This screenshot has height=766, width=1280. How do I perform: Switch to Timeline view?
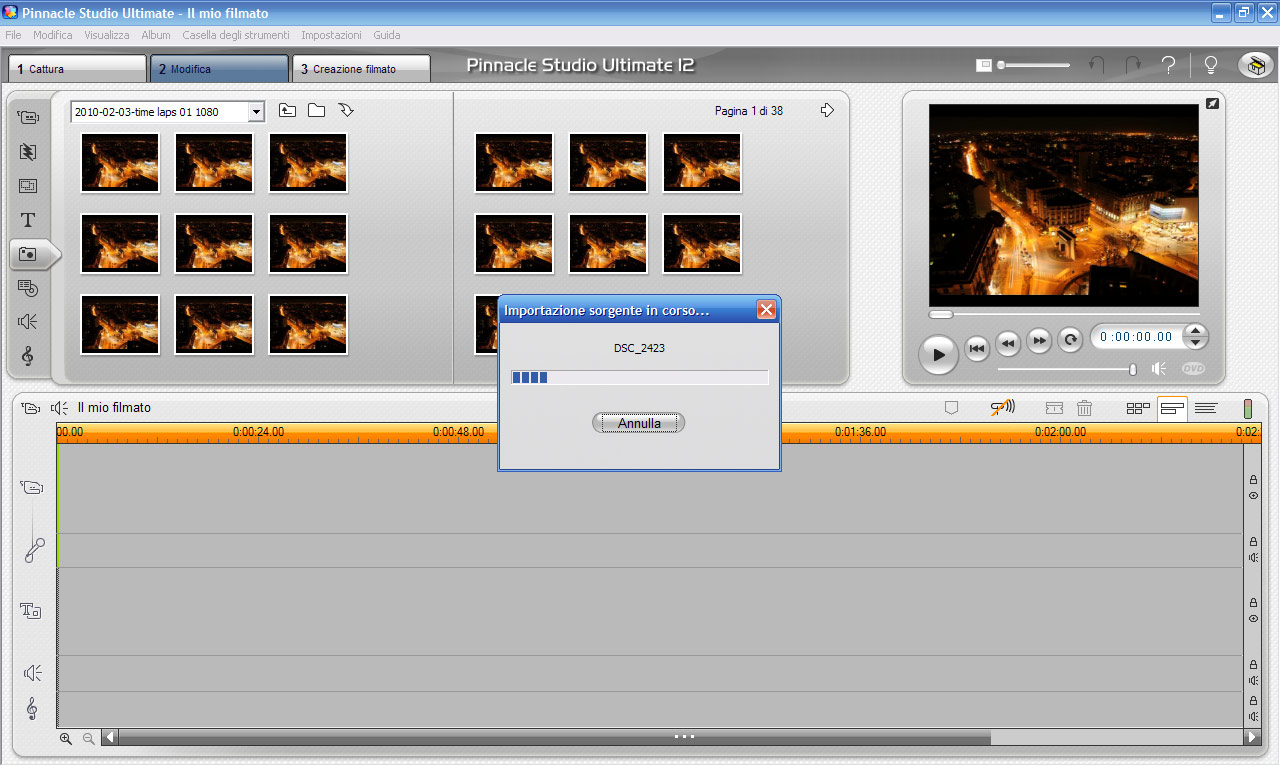[1172, 408]
